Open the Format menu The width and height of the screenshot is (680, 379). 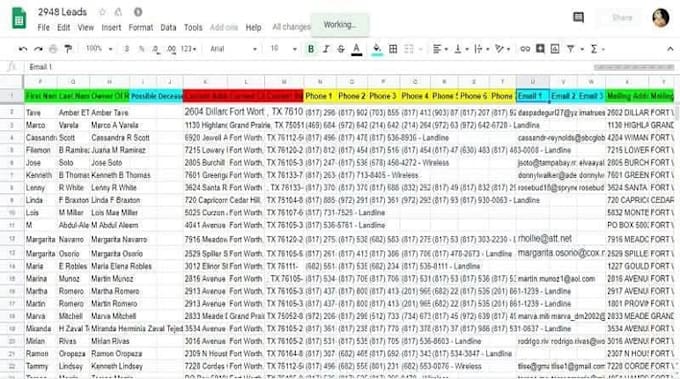pos(141,27)
